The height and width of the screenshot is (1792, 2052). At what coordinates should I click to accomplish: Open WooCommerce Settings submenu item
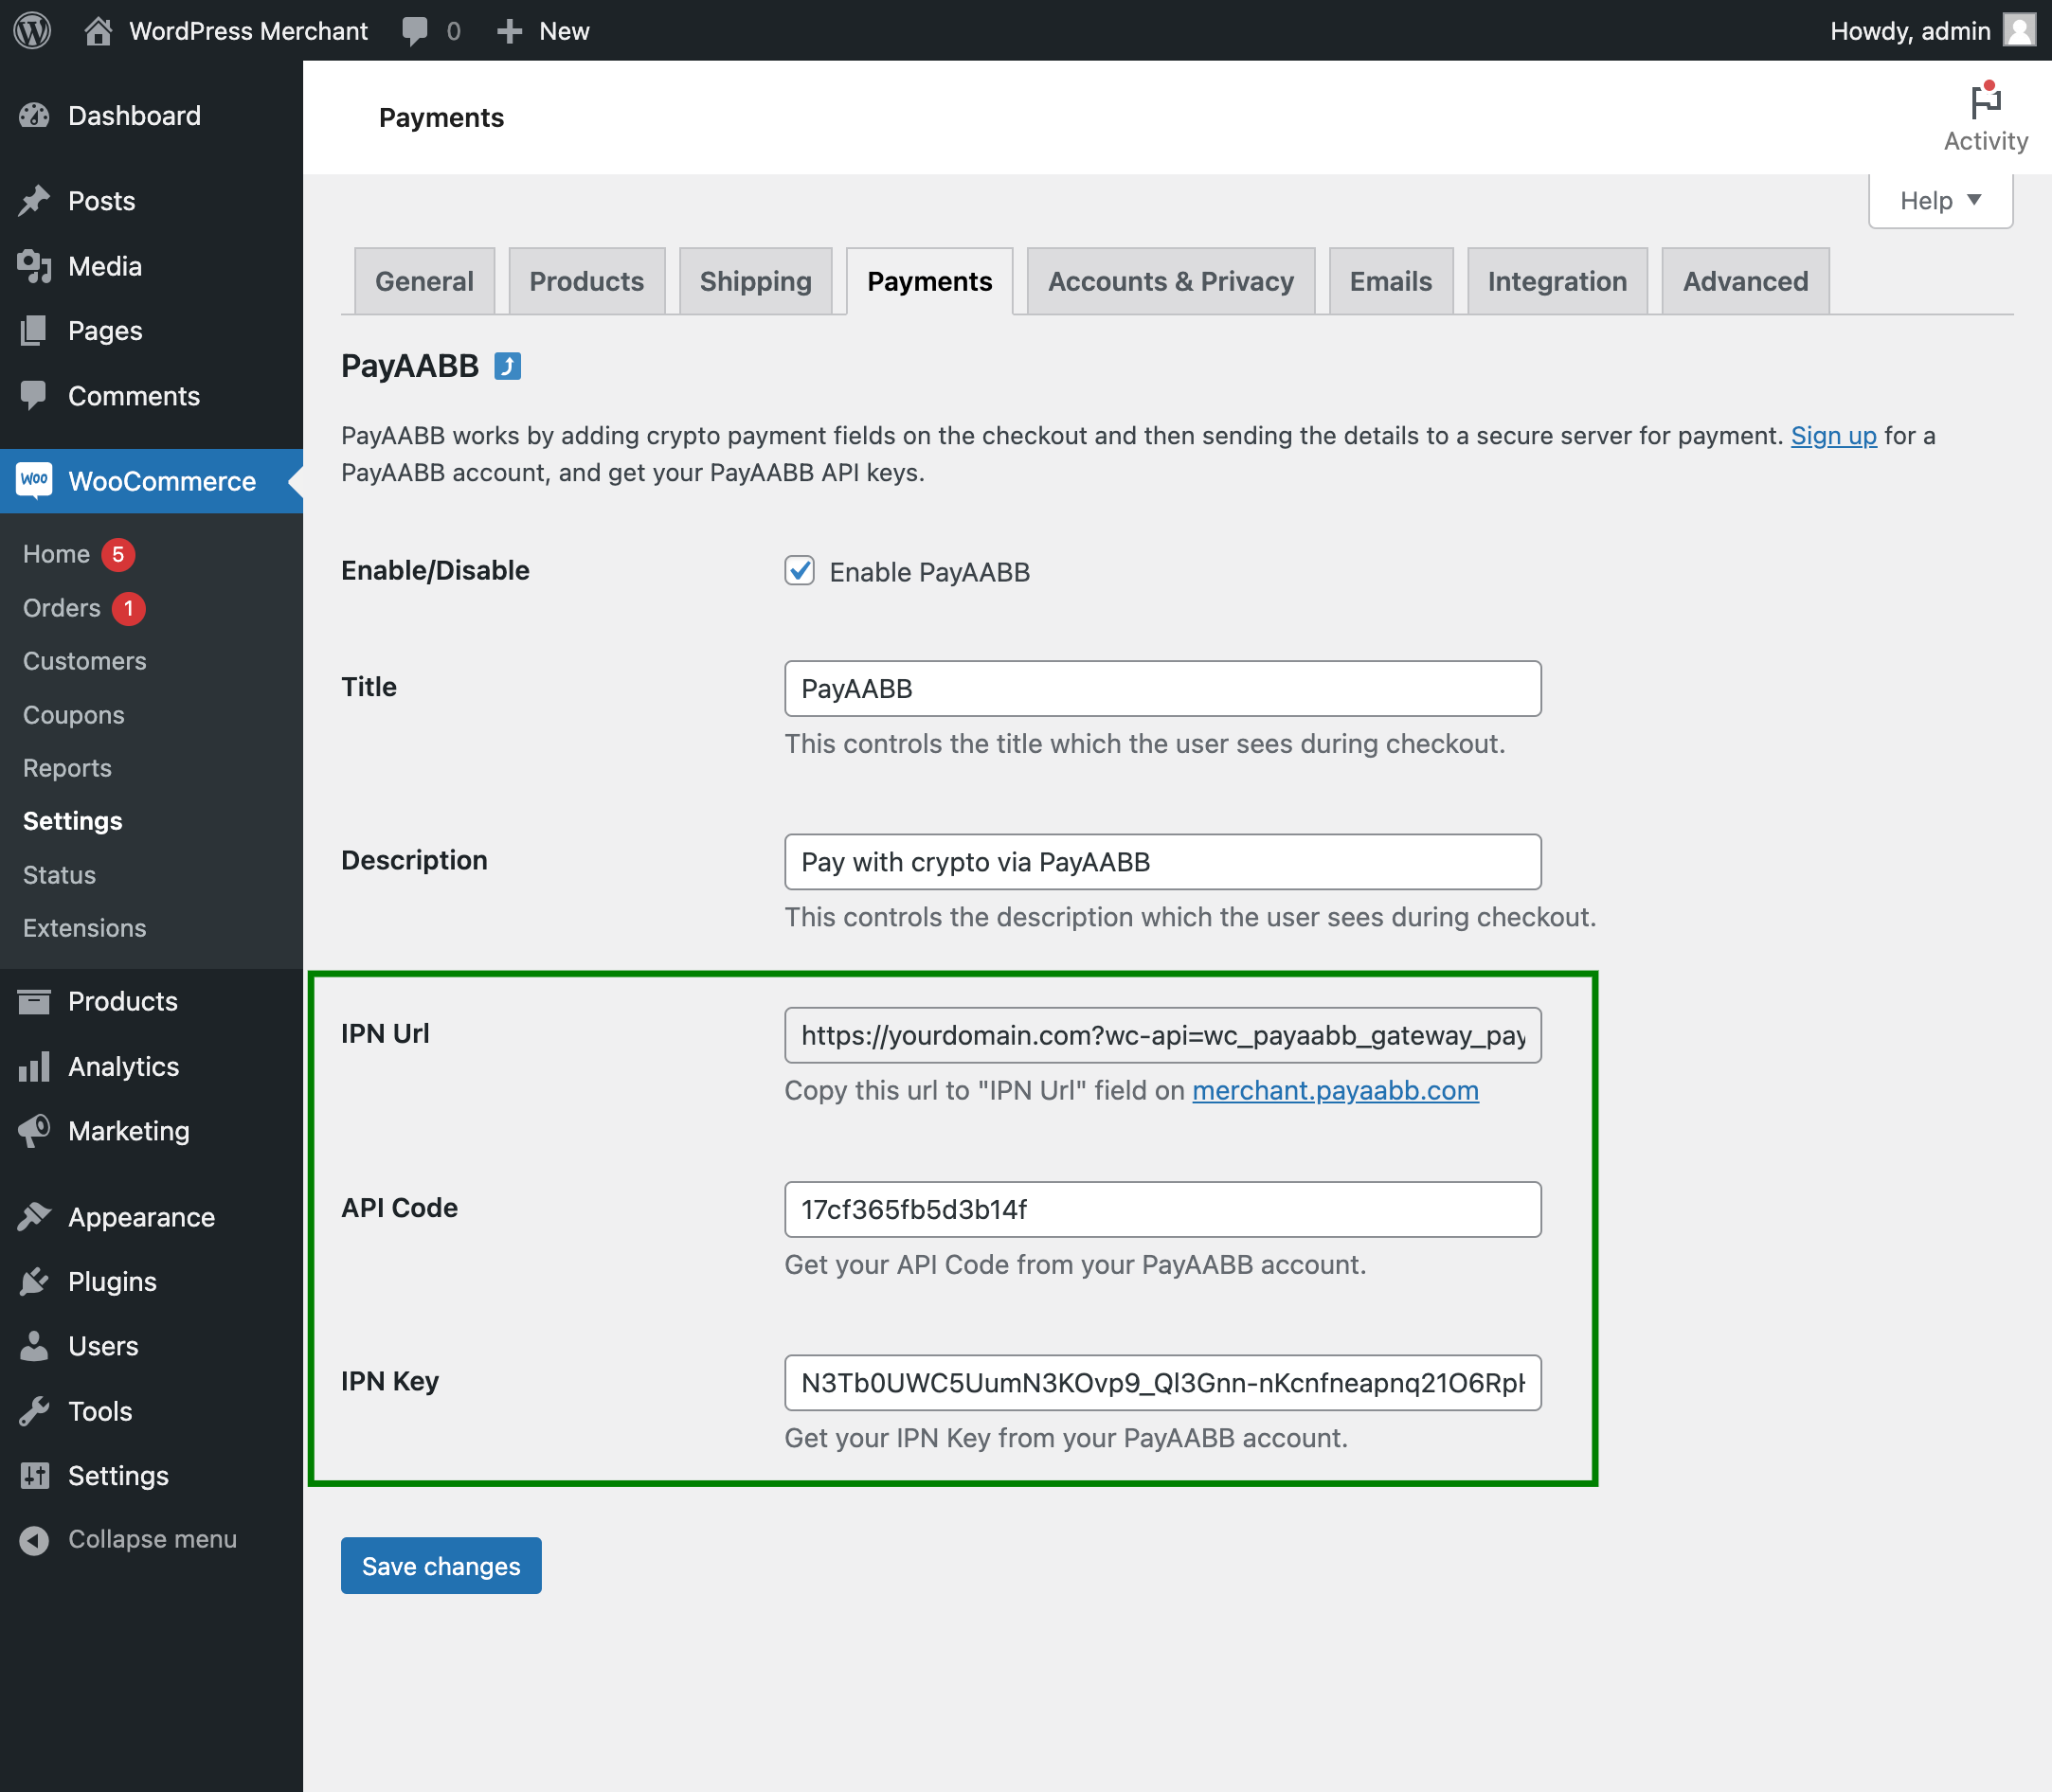click(72, 821)
